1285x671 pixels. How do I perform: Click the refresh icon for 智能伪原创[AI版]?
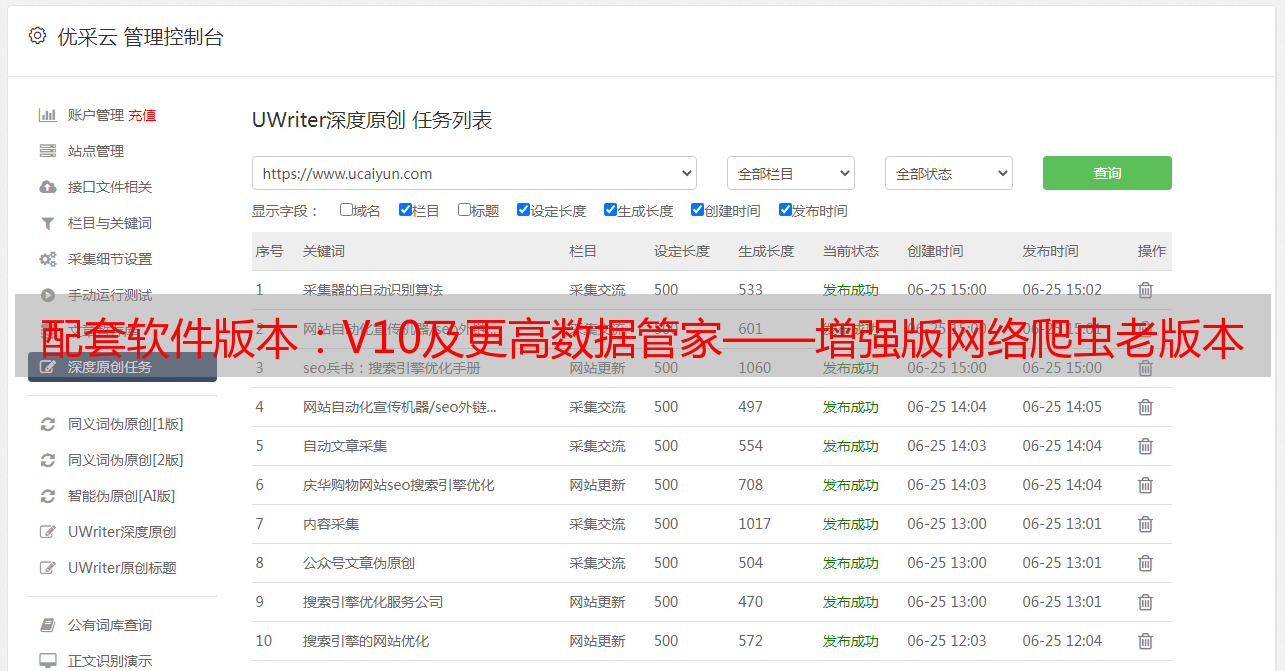[x=47, y=496]
